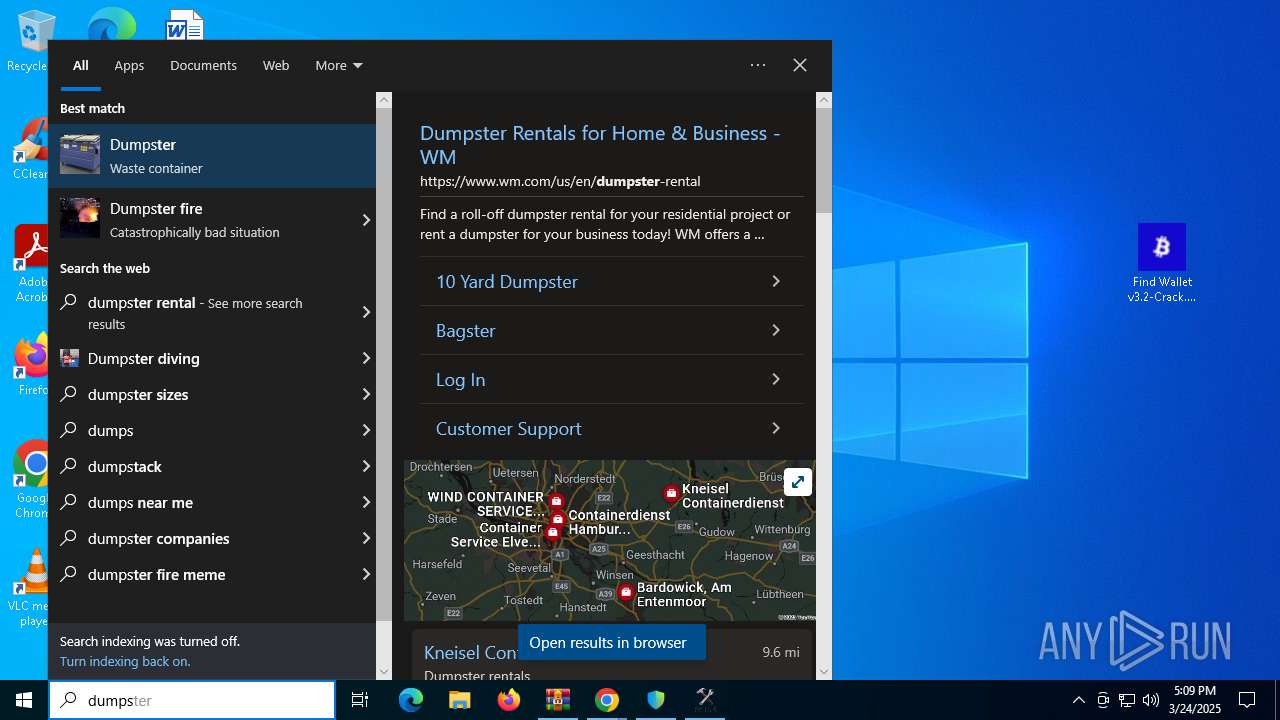Viewport: 1280px width, 720px height.
Task: Open WinRAR from taskbar
Action: 558,700
